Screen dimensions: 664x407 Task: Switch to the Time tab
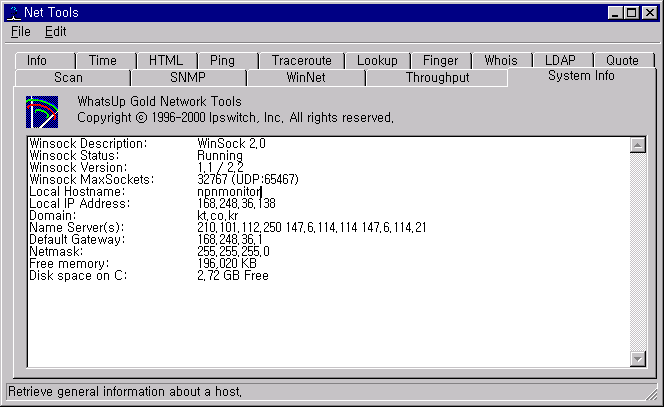pyautogui.click(x=106, y=61)
